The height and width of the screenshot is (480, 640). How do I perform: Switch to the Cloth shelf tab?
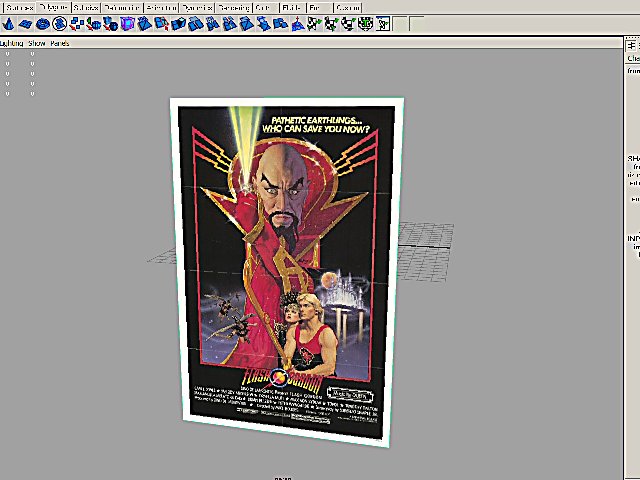coord(265,7)
